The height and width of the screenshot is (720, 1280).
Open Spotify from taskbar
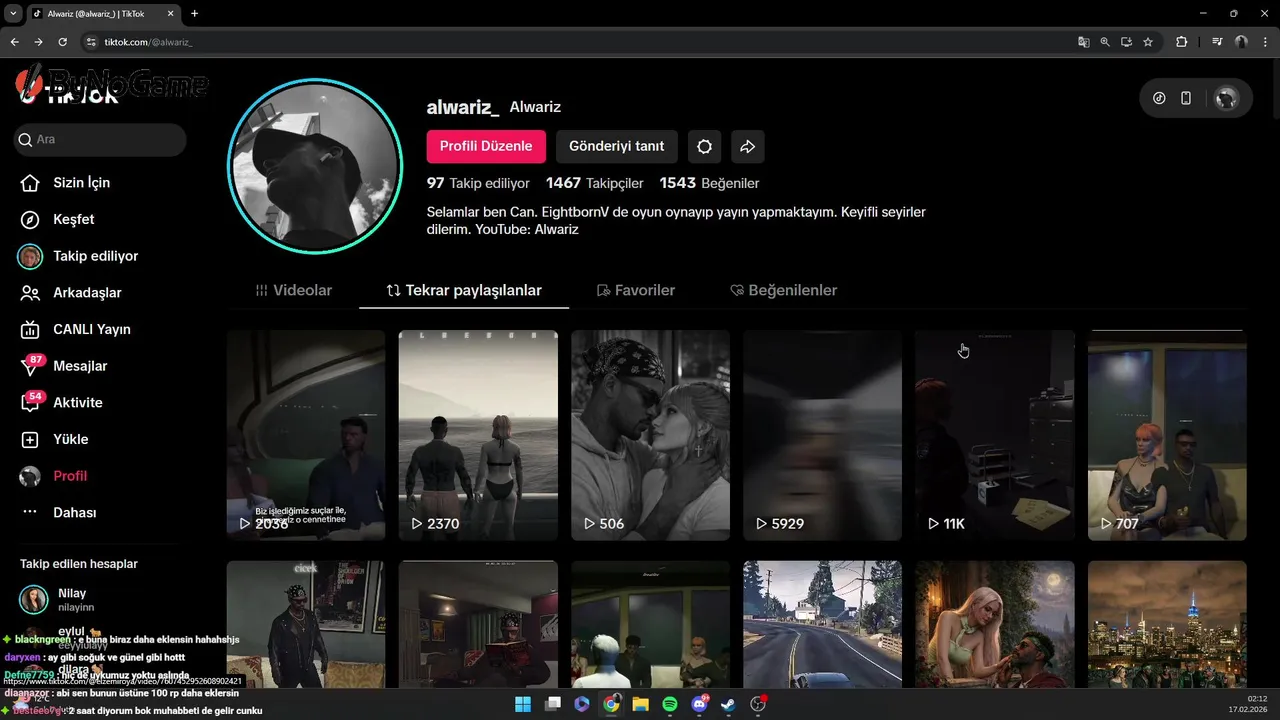point(670,704)
